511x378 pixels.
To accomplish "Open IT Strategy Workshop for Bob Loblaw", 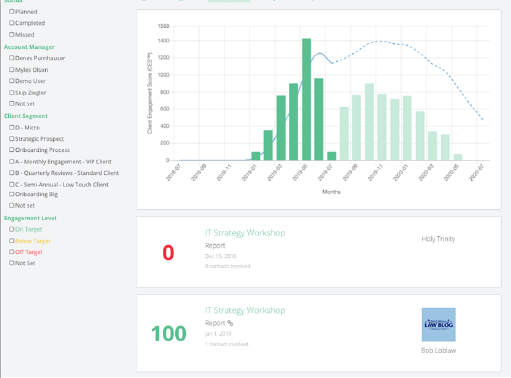I will coord(245,310).
